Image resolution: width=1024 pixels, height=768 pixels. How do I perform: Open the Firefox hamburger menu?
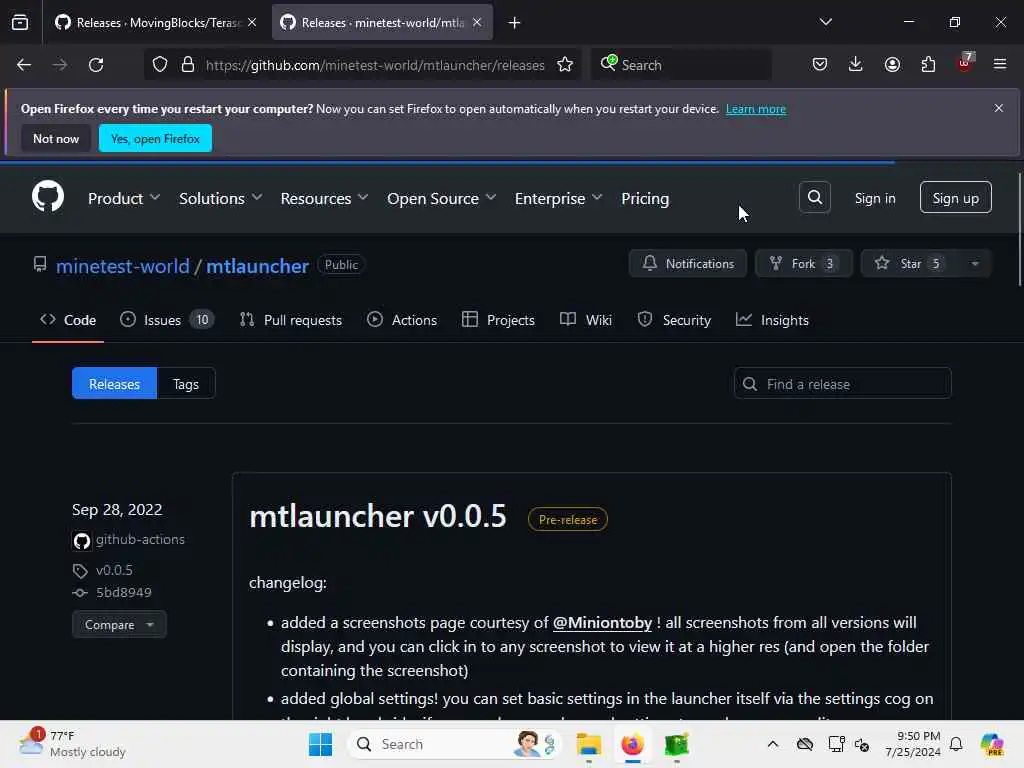[x=1000, y=64]
